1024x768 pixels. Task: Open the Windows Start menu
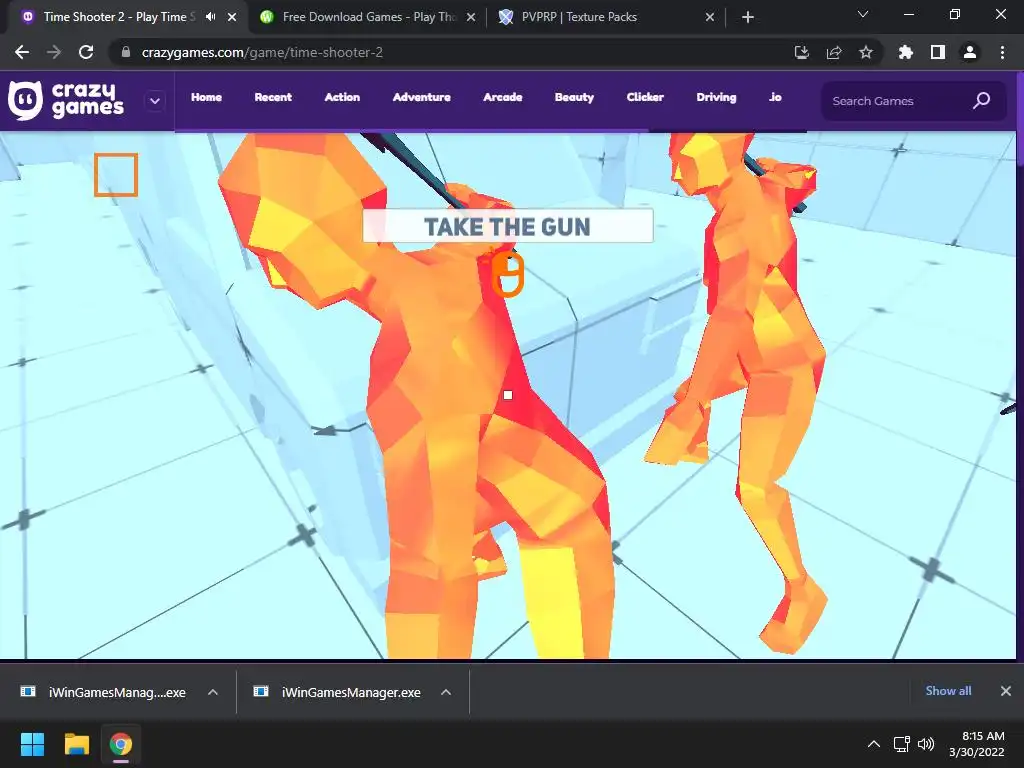click(x=32, y=744)
